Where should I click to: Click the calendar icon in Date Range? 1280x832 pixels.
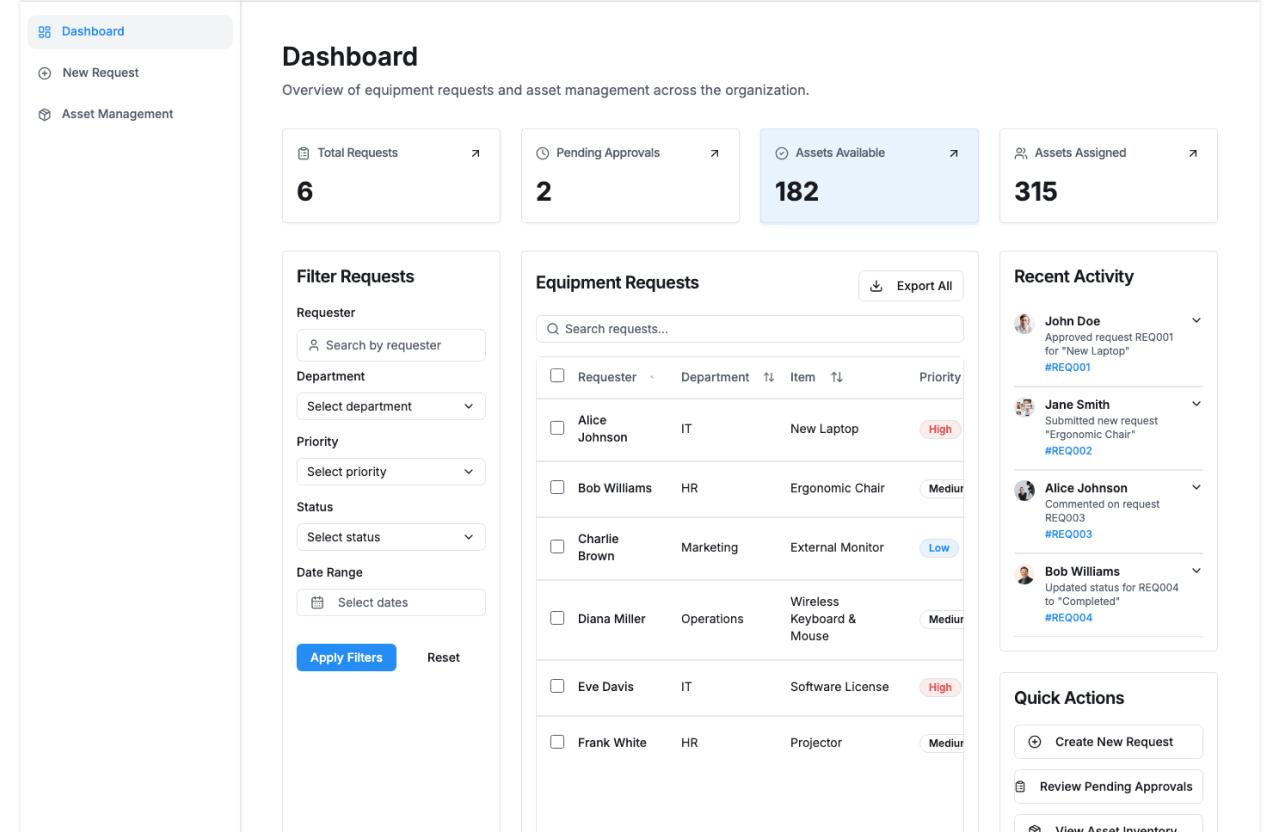[318, 603]
